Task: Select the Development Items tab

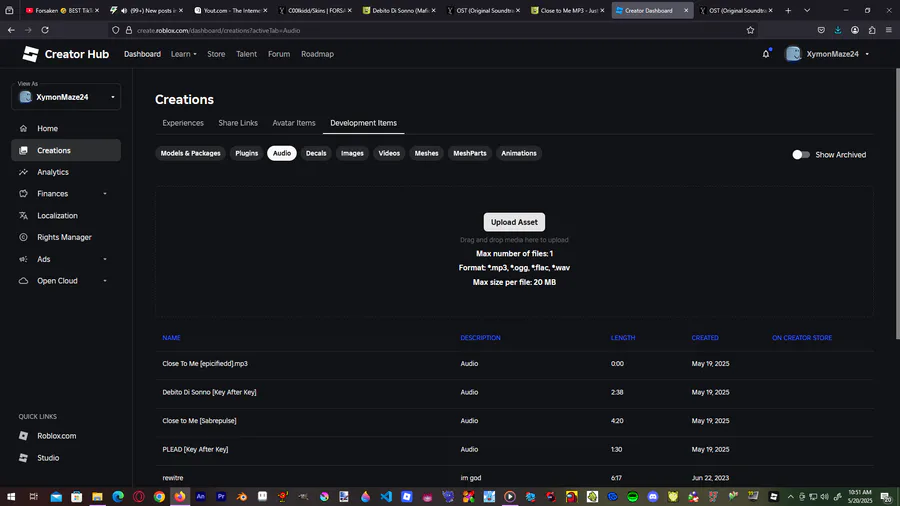Action: (363, 123)
